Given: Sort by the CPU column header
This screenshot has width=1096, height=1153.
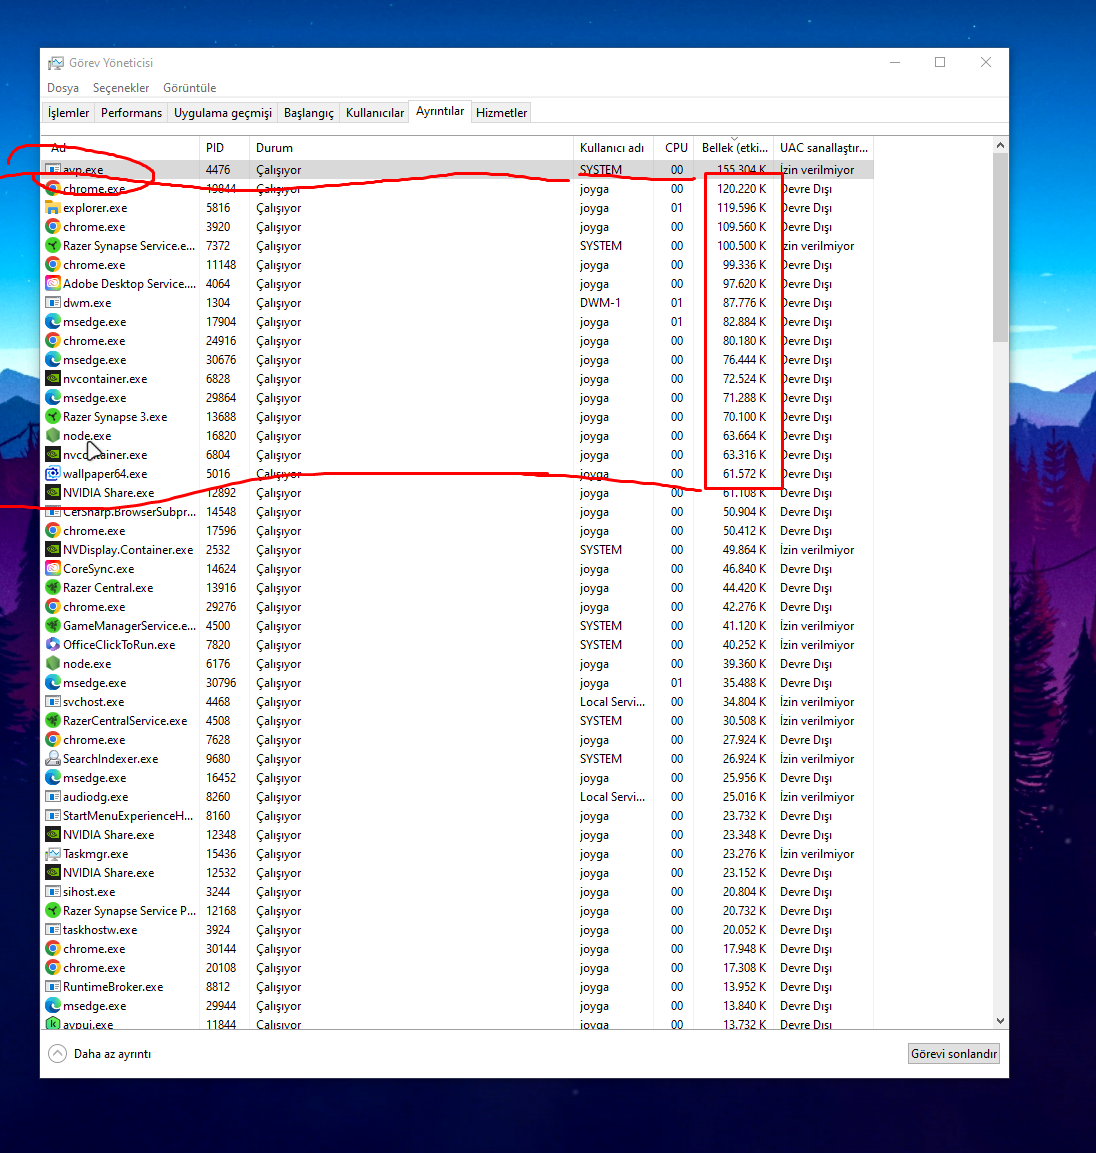Looking at the screenshot, I should 673,148.
